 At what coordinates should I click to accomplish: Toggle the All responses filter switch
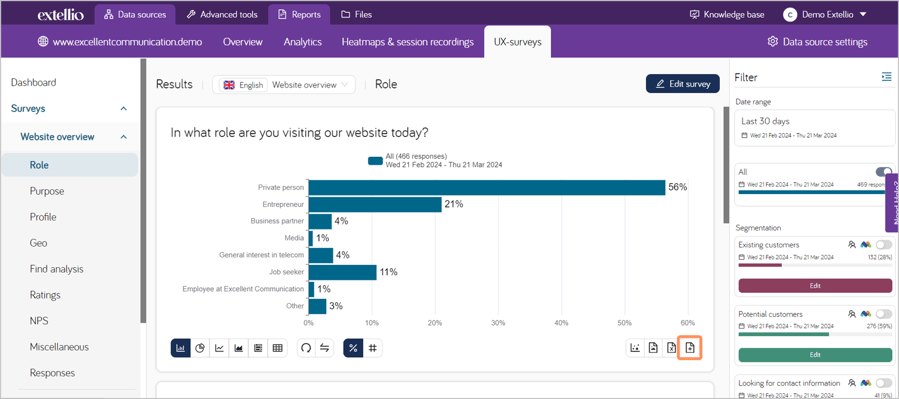tap(884, 172)
